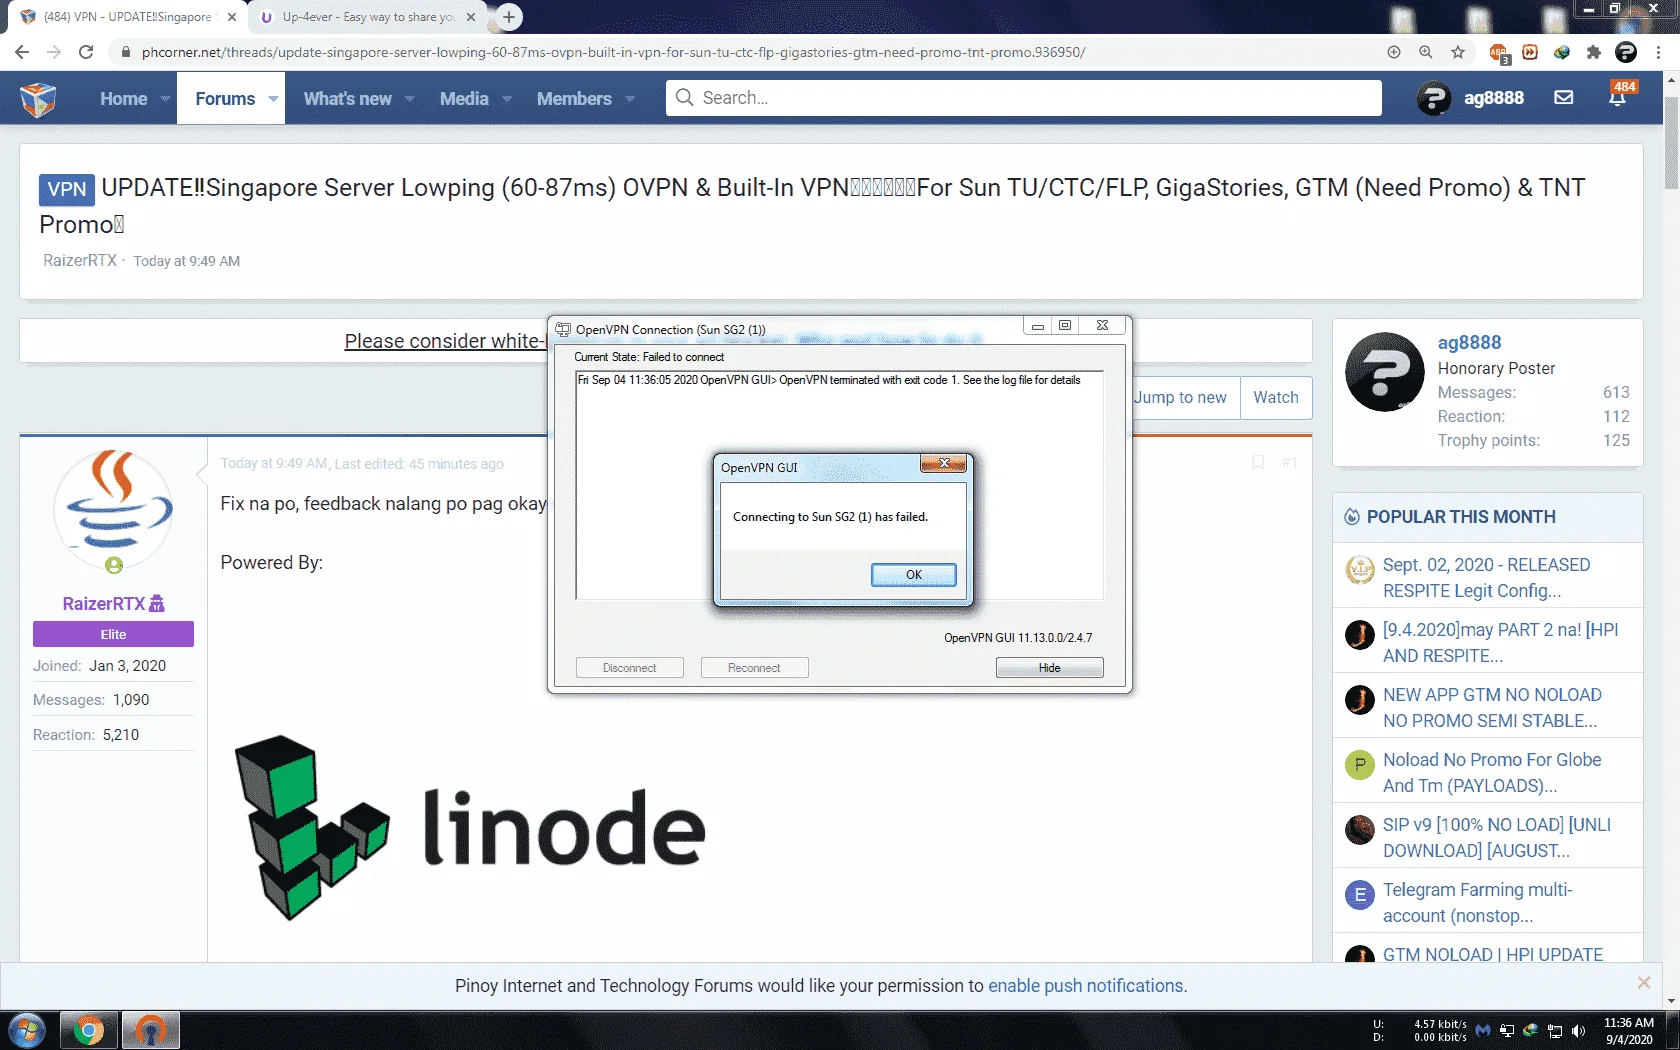Viewport: 1680px width, 1050px height.
Task: Open What's new nav item
Action: 347,98
